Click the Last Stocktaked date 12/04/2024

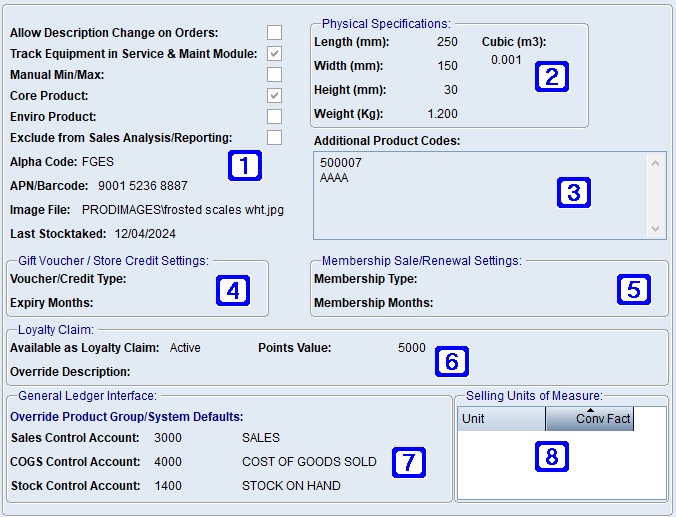pos(145,234)
